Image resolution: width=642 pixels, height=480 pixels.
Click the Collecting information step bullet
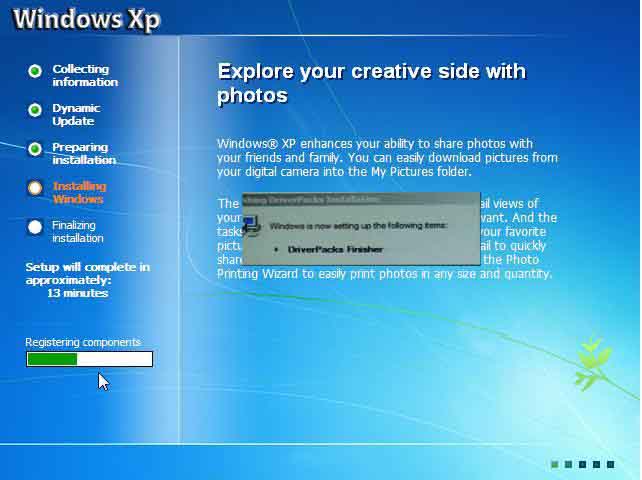click(35, 71)
